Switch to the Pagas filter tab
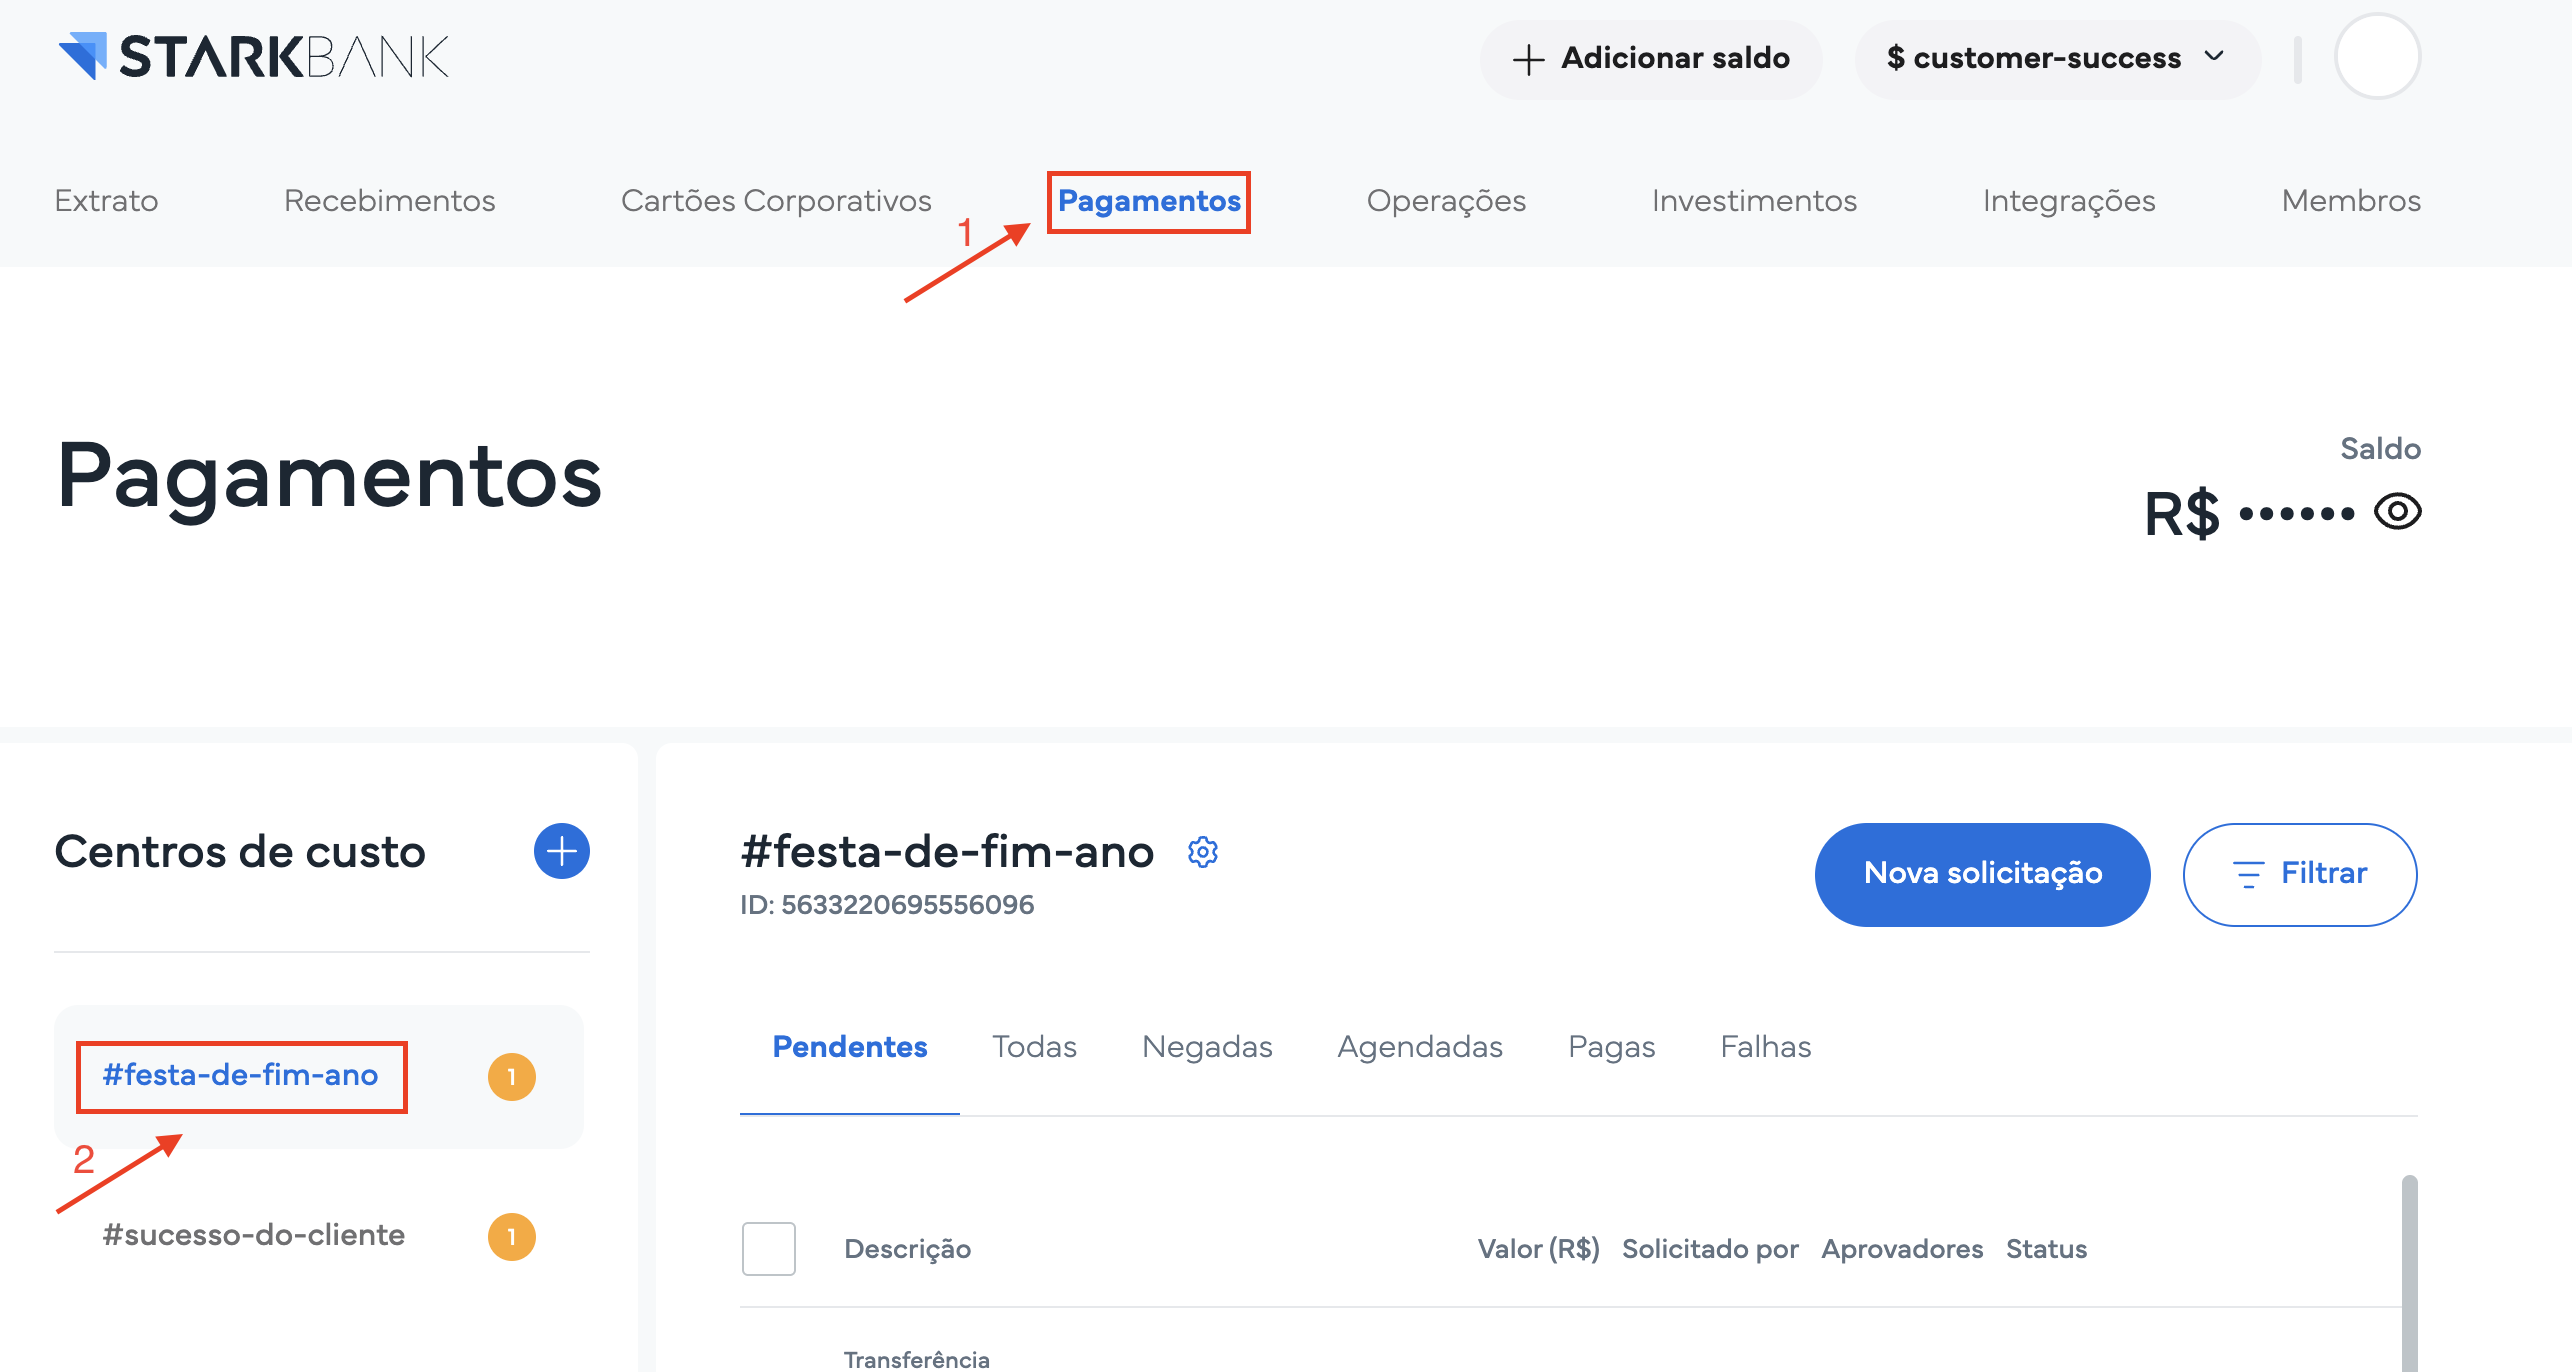Image resolution: width=2572 pixels, height=1372 pixels. [x=1611, y=1047]
